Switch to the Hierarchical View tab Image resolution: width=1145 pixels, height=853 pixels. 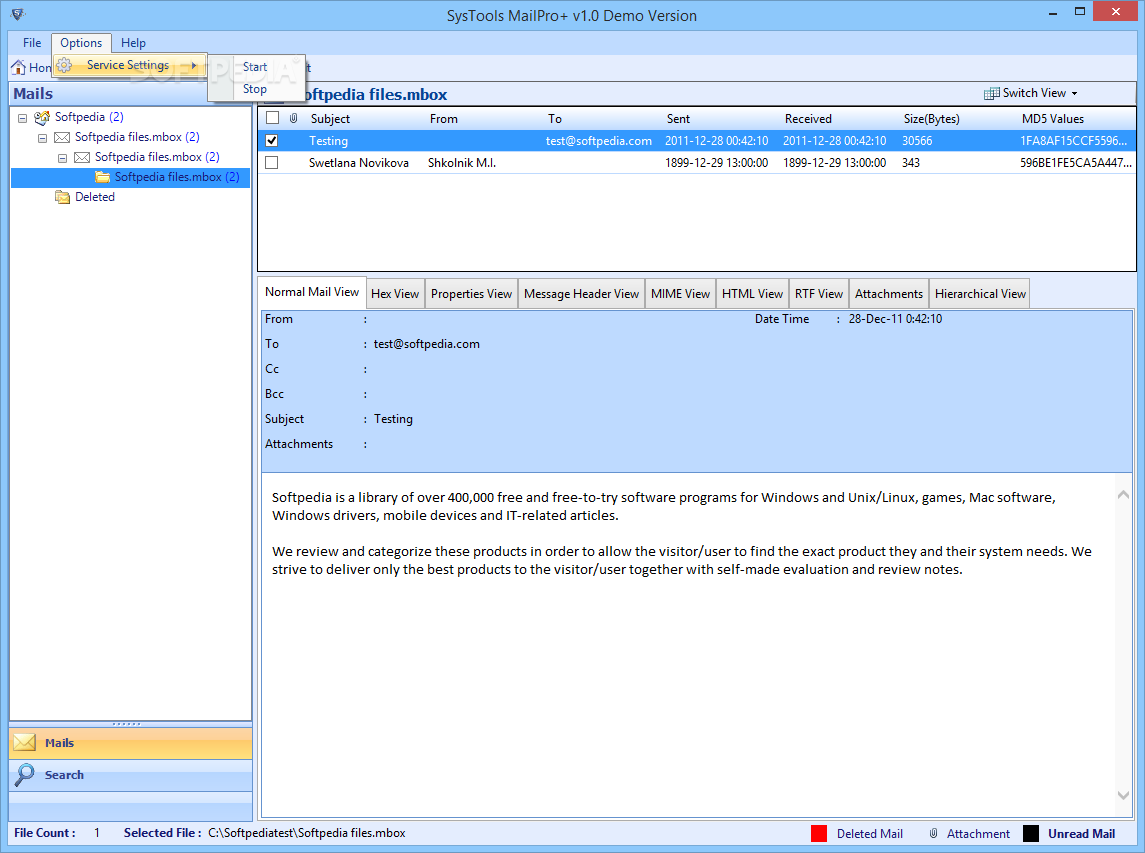980,294
